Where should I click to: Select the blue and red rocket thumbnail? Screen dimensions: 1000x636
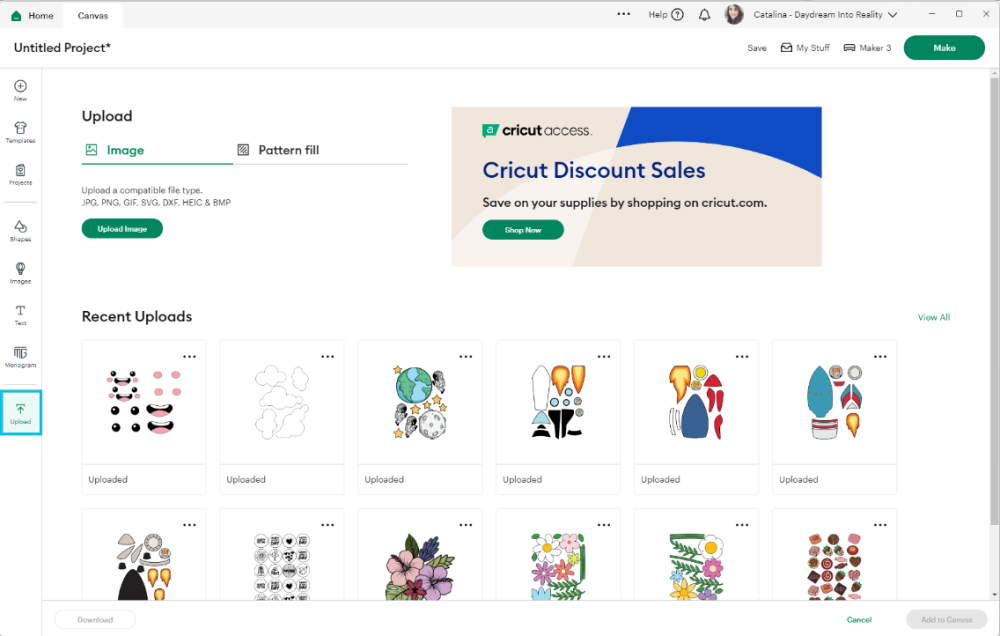coord(696,402)
